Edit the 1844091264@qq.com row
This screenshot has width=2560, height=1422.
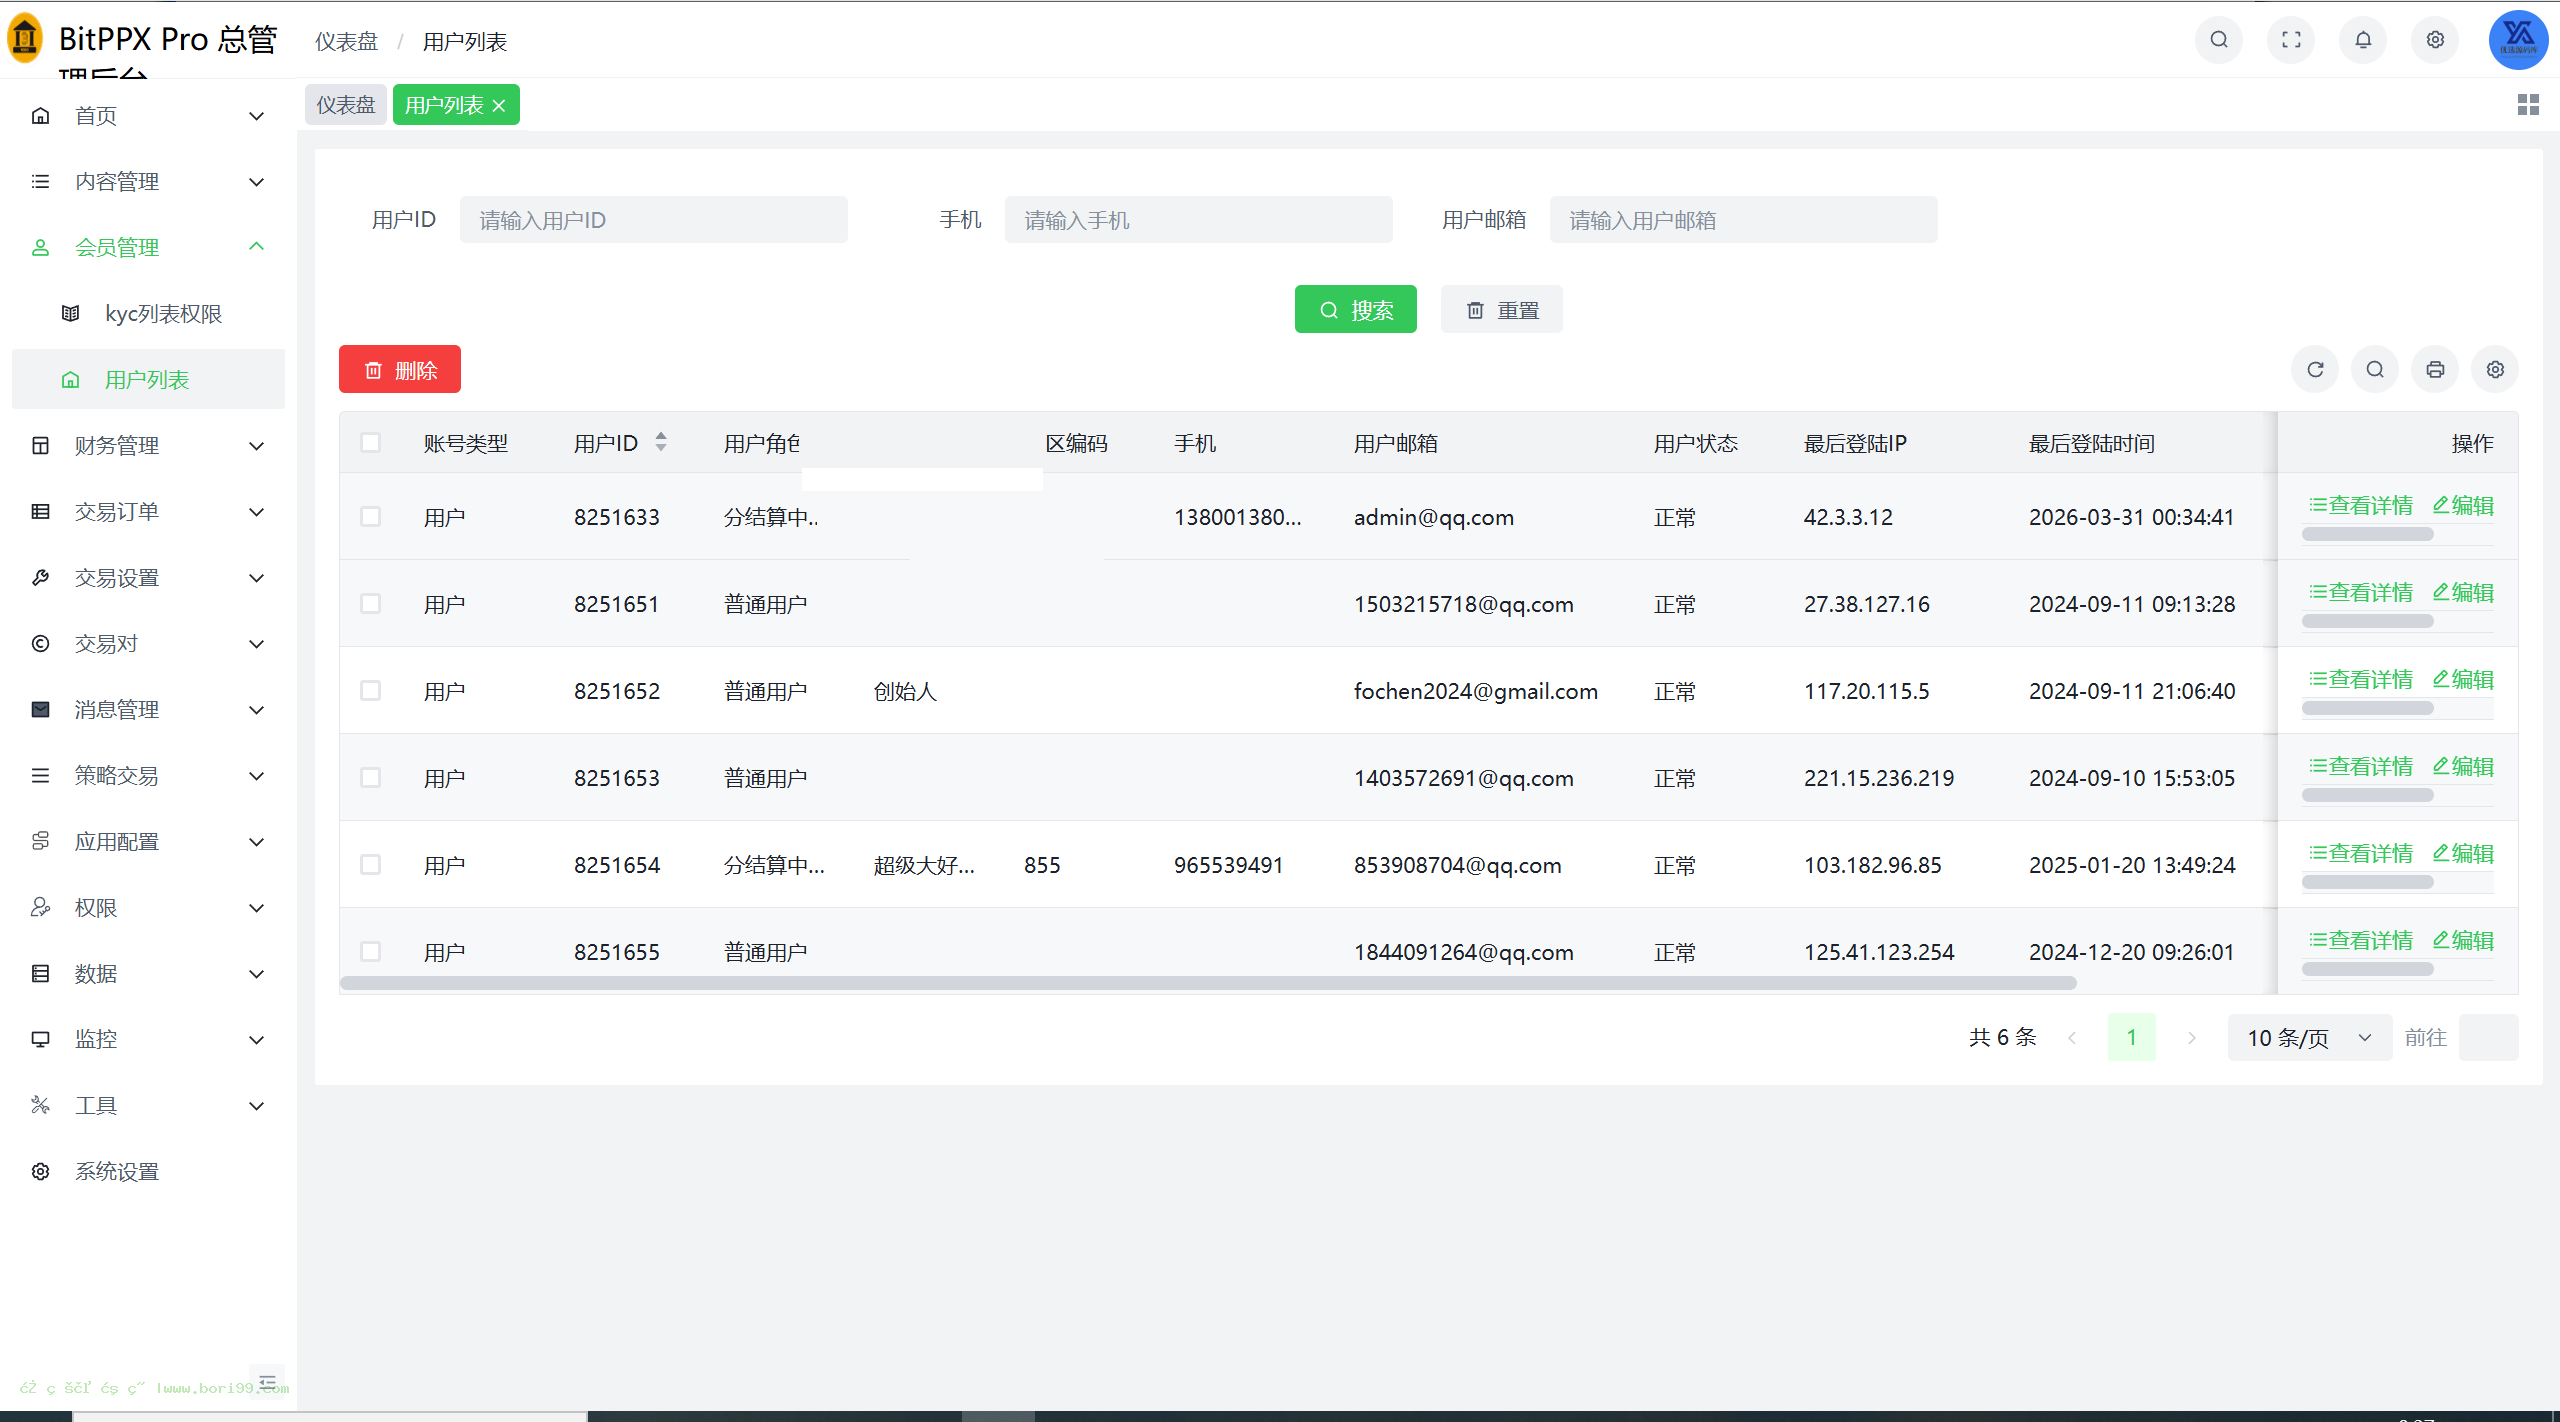2463,941
